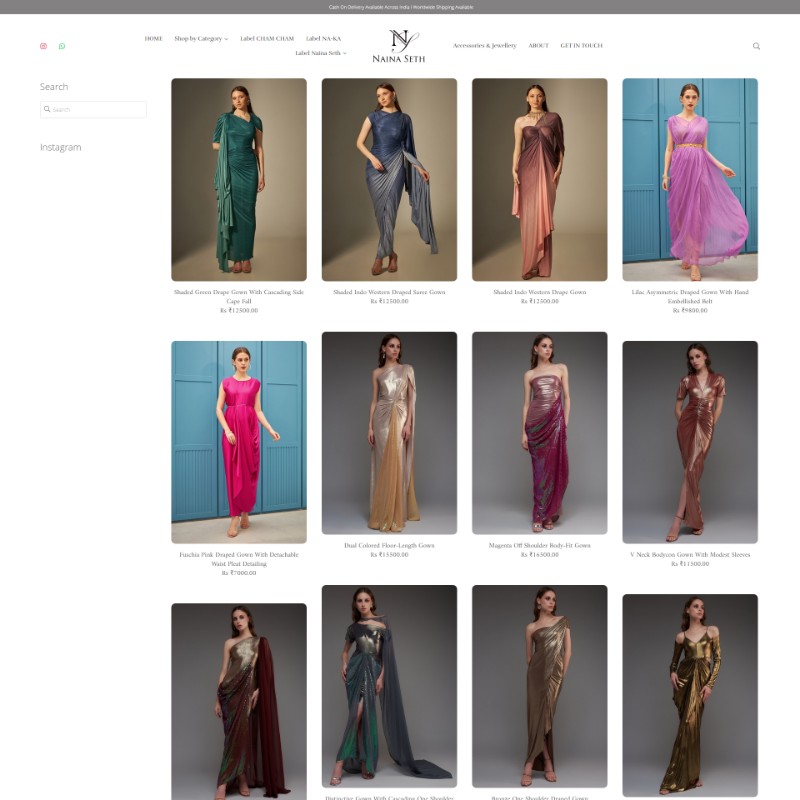Open the Magenta Off Shoulder Body-Fit Gown link
The height and width of the screenshot is (800, 800).
(x=539, y=545)
